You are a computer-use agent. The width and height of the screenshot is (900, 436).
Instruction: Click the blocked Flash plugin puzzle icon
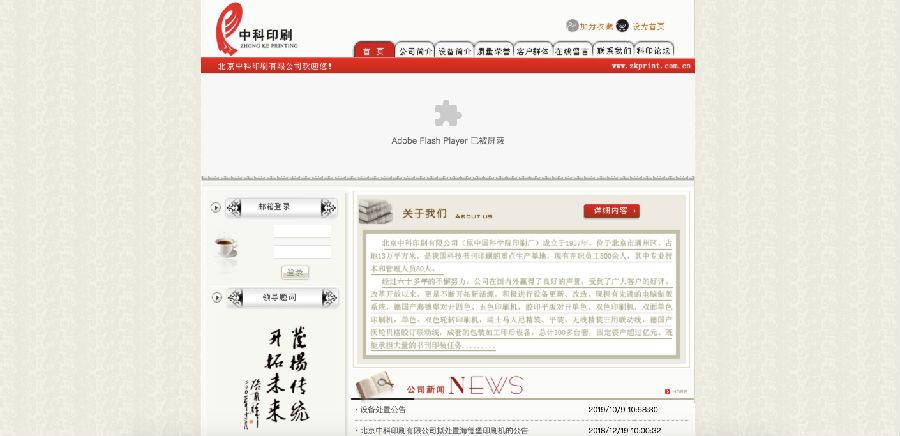coord(448,113)
